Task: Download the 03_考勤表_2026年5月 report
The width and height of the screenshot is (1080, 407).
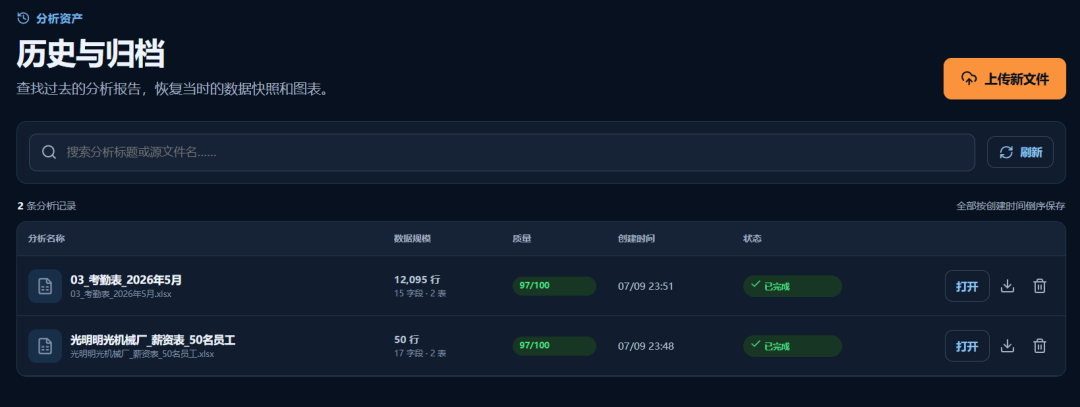Action: [1008, 286]
